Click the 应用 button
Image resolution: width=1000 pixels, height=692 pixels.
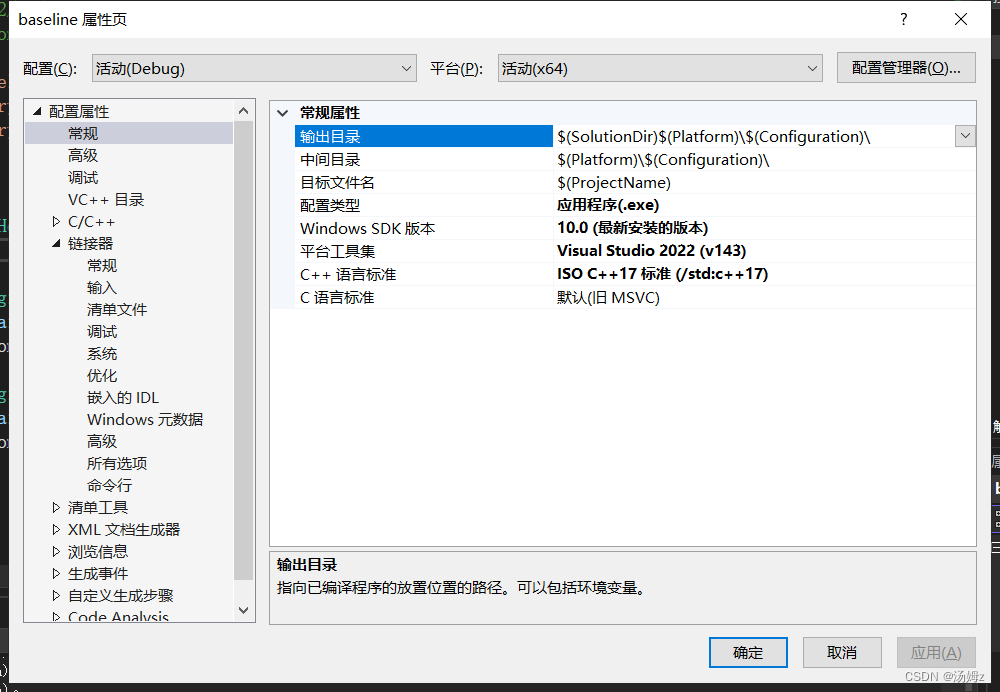935,652
